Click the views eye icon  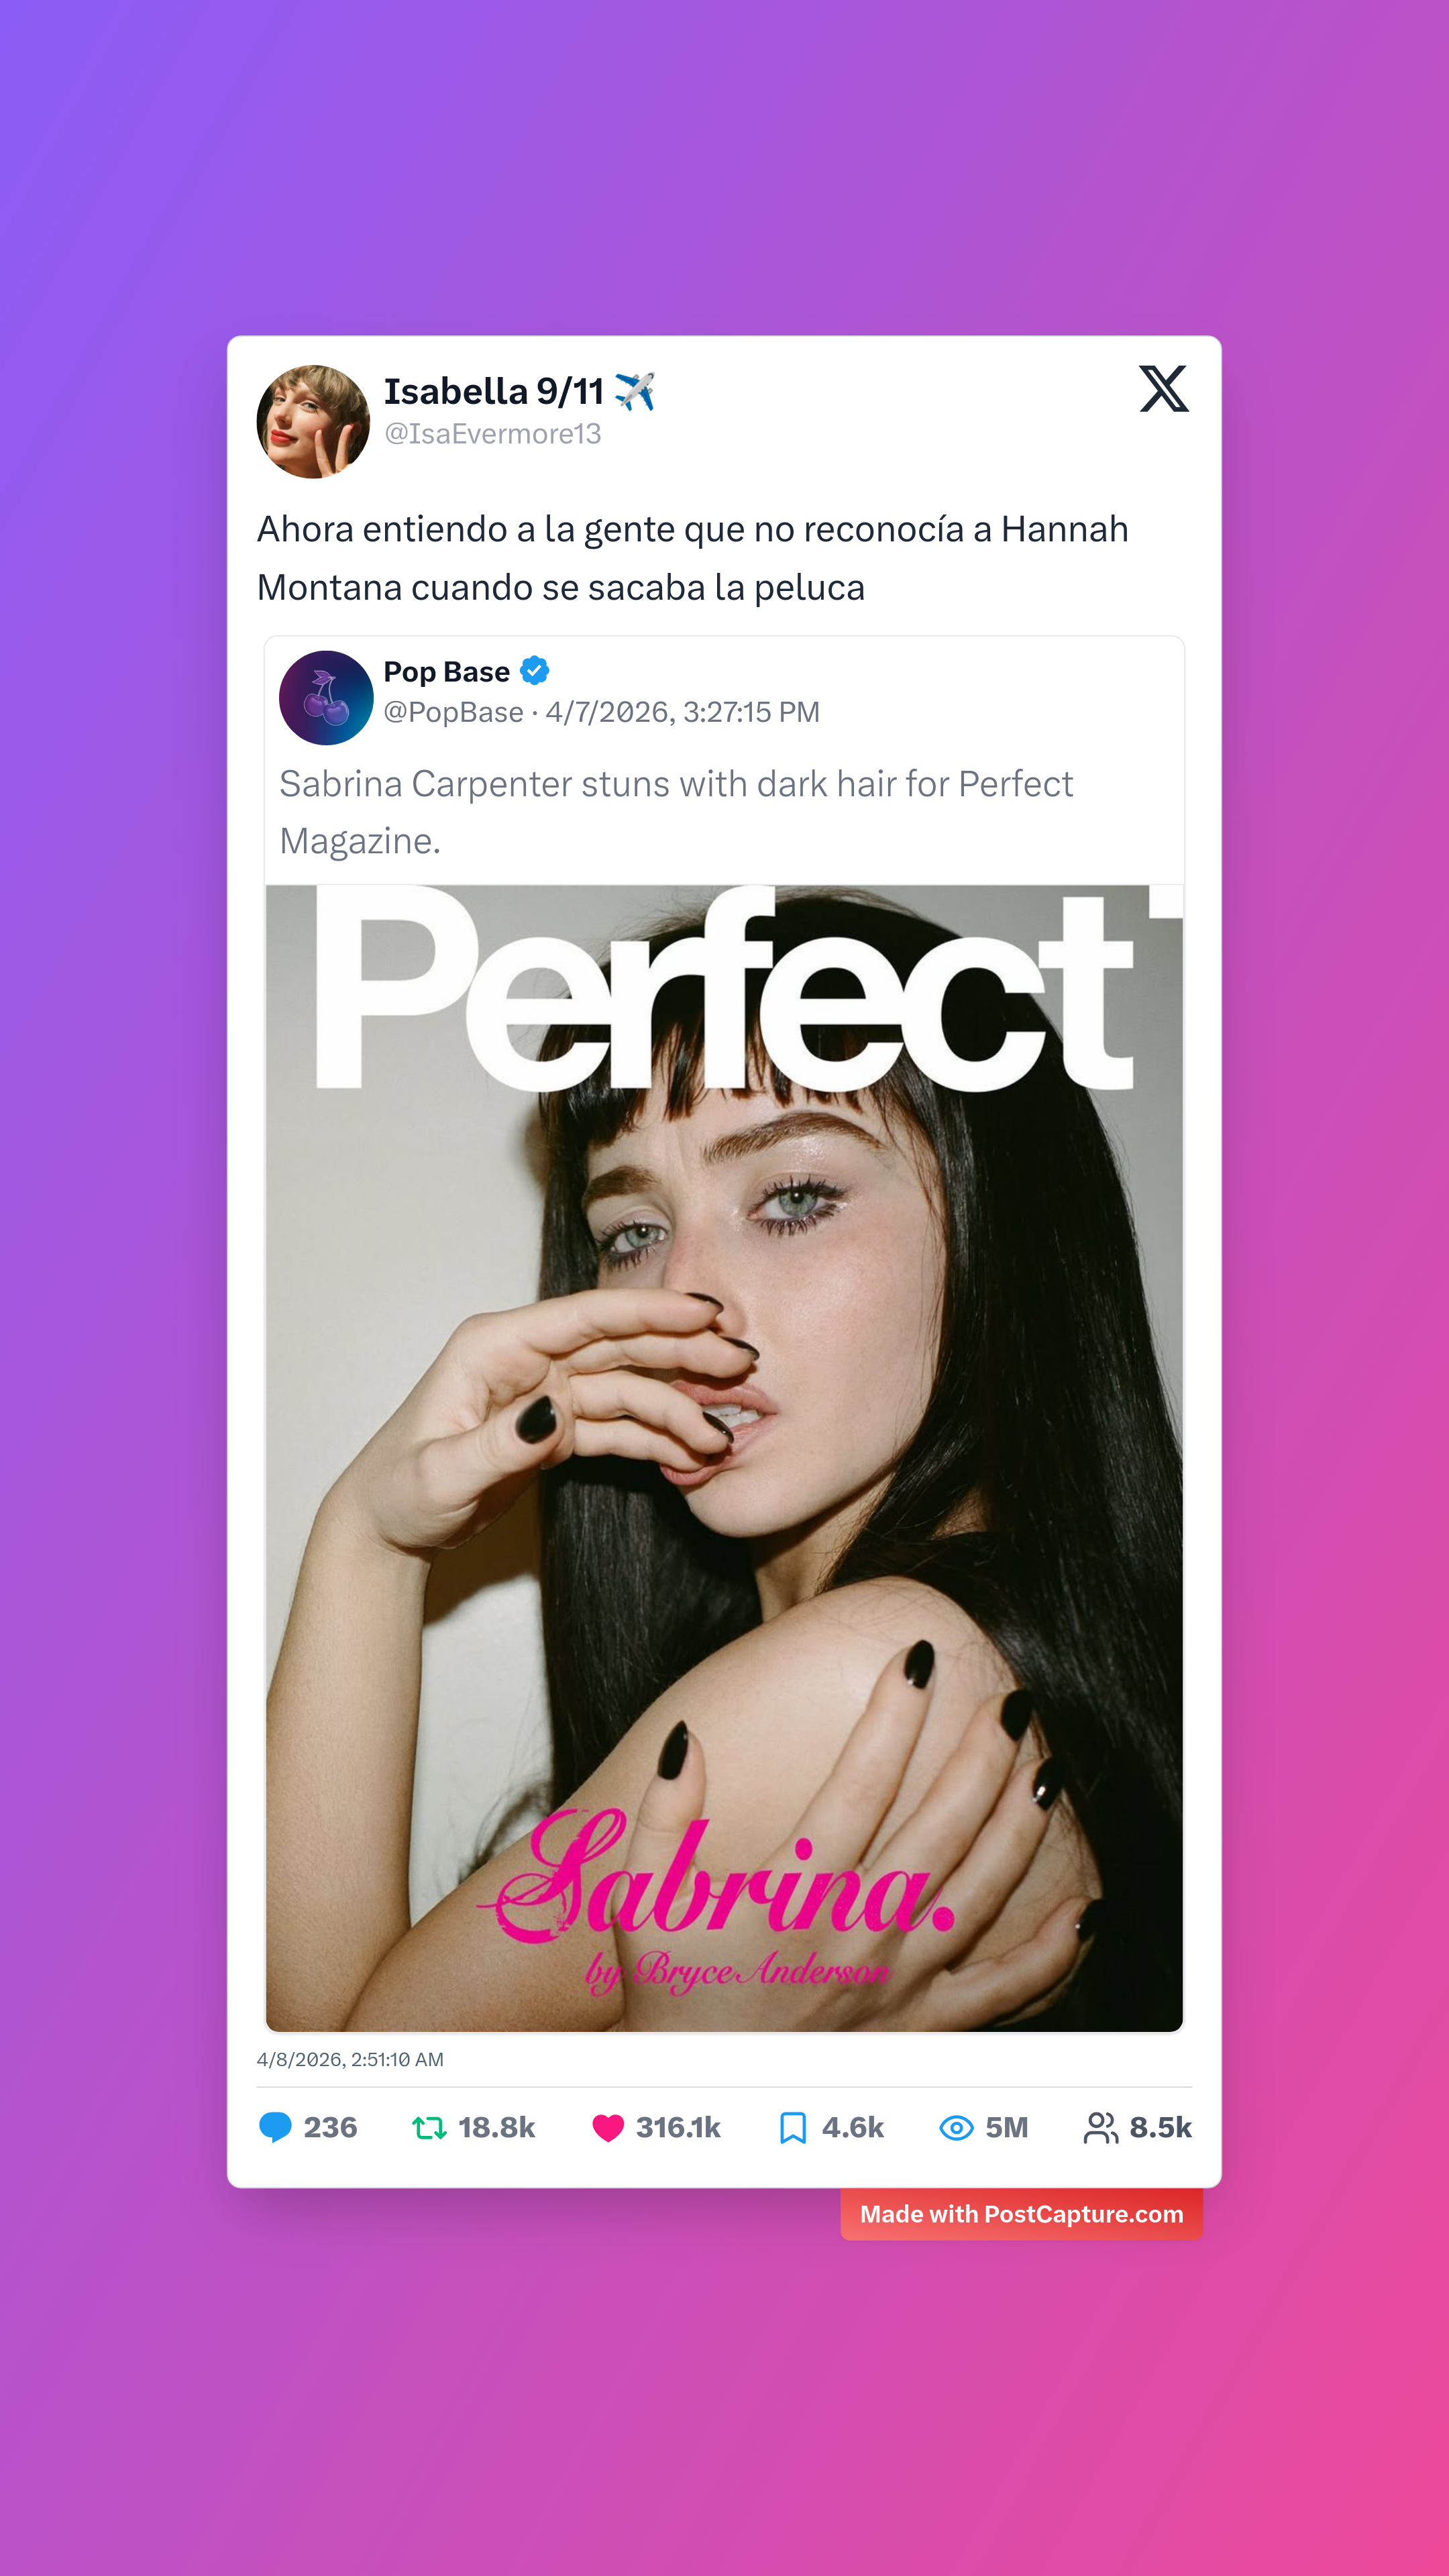pos(956,2127)
